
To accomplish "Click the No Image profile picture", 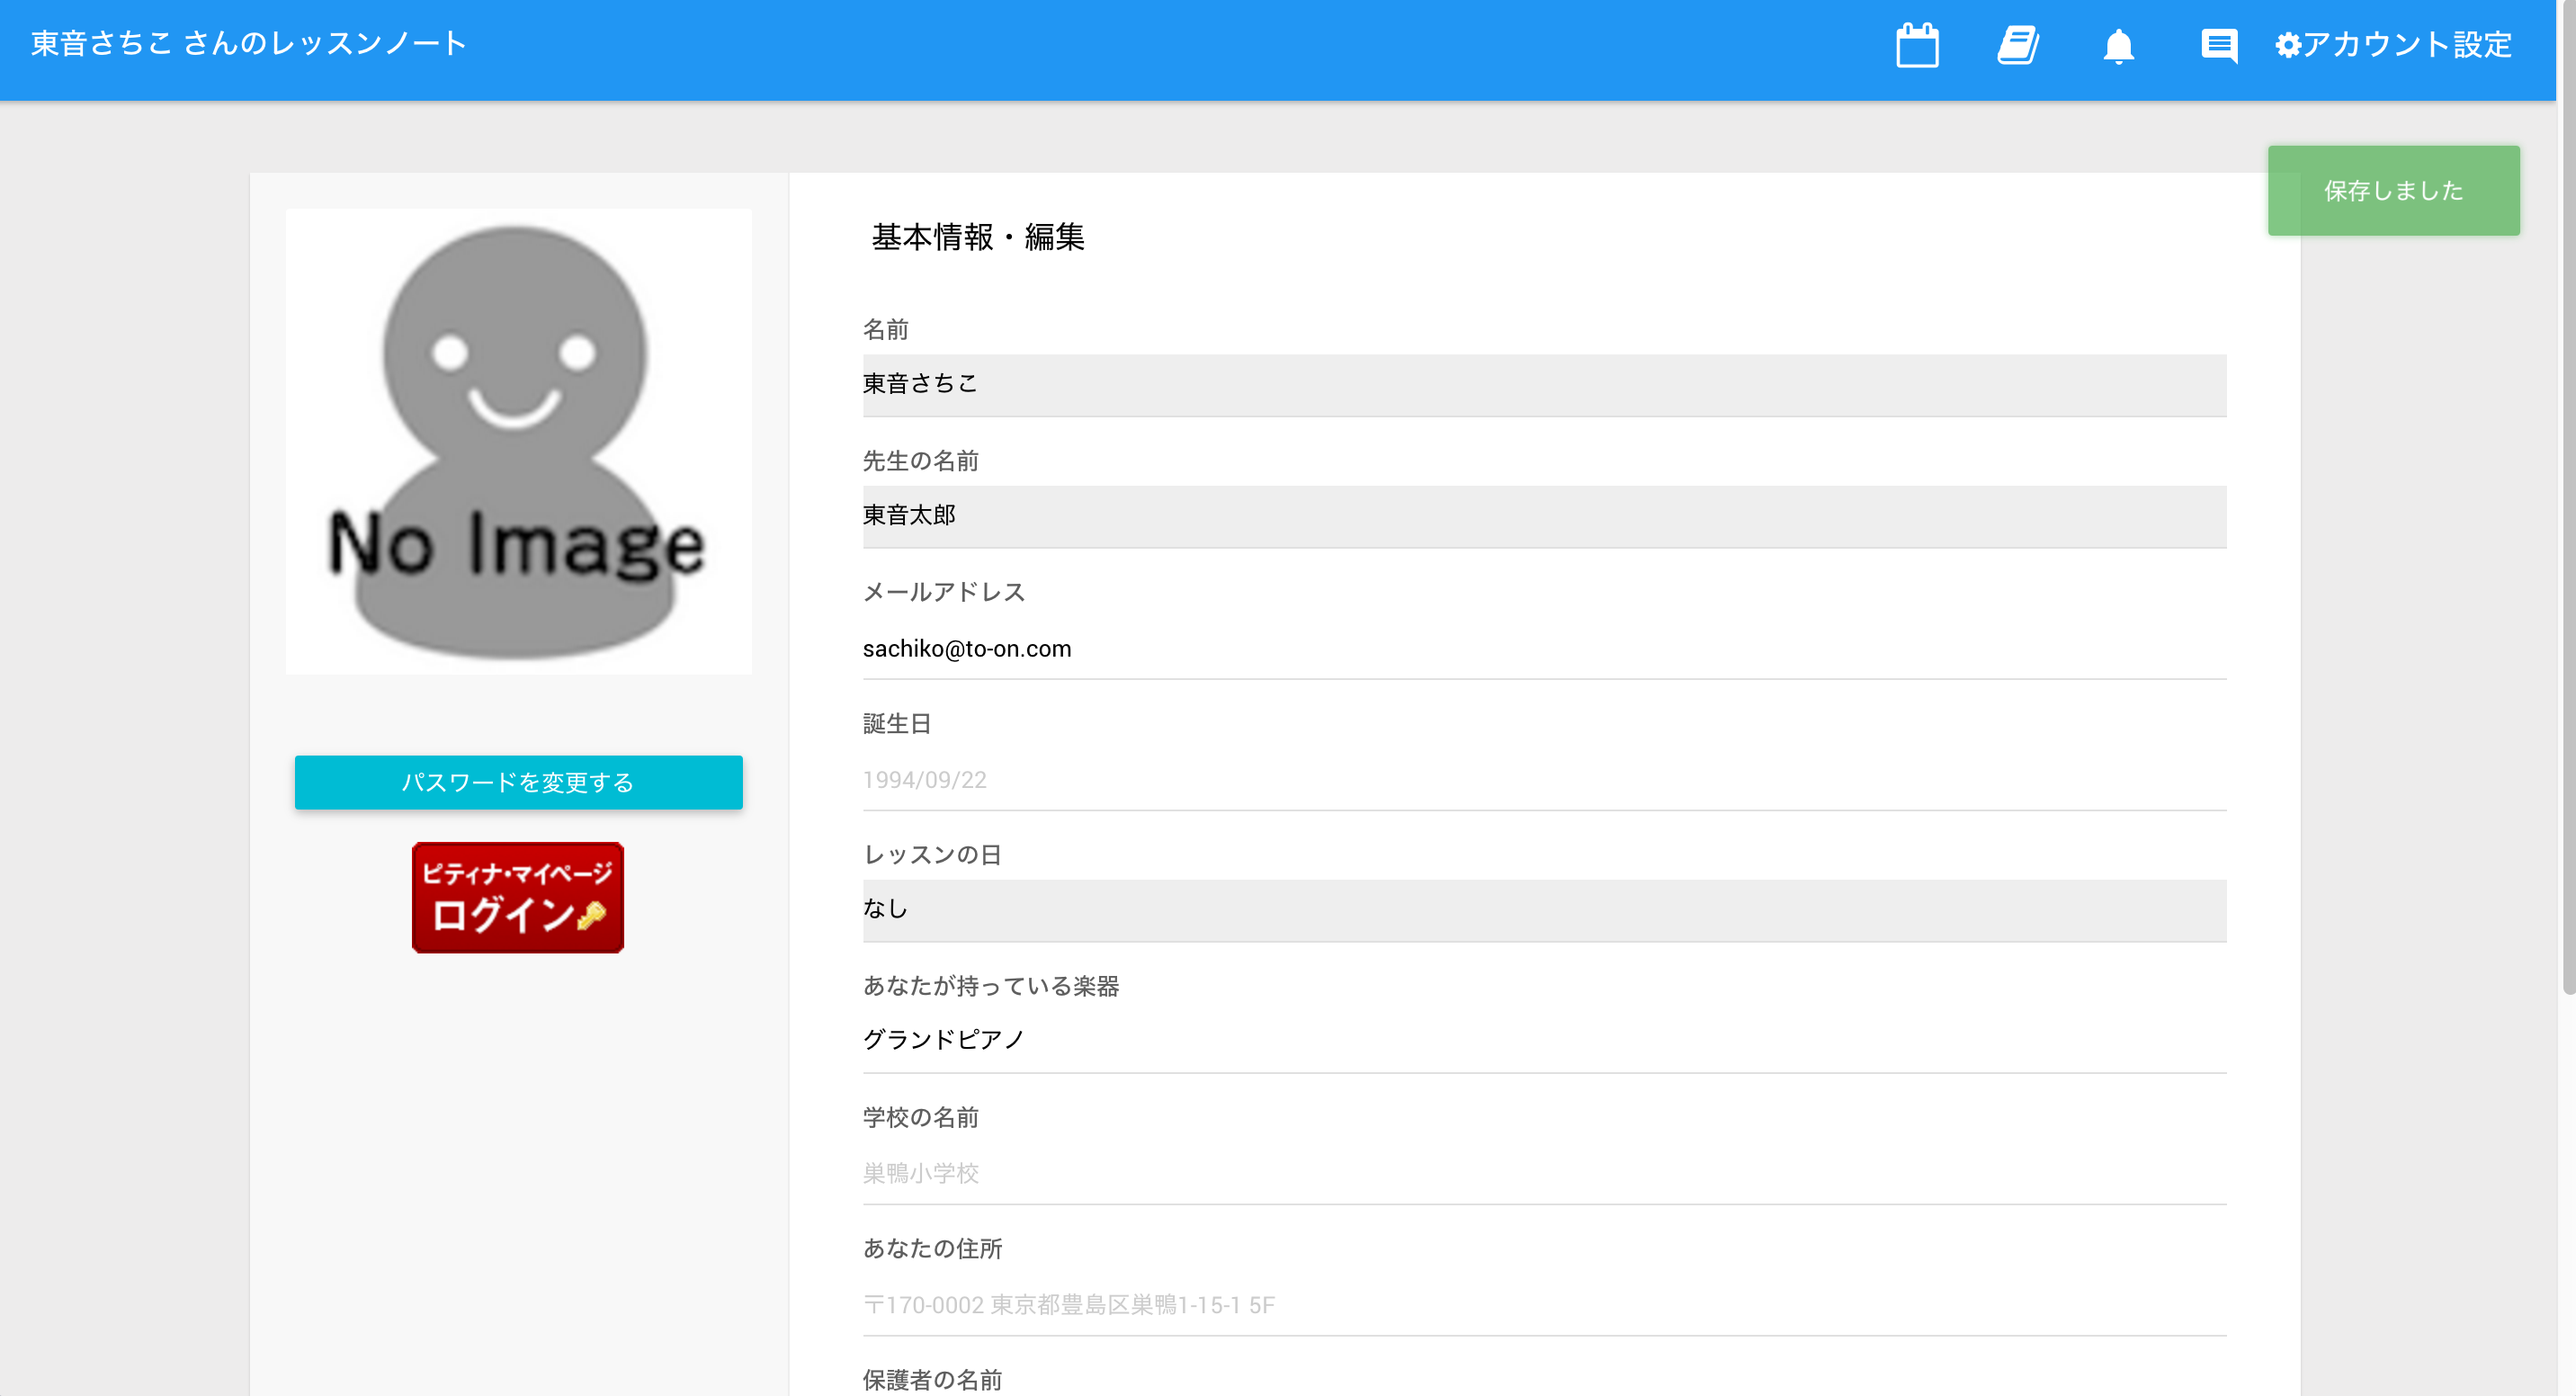I will [518, 441].
